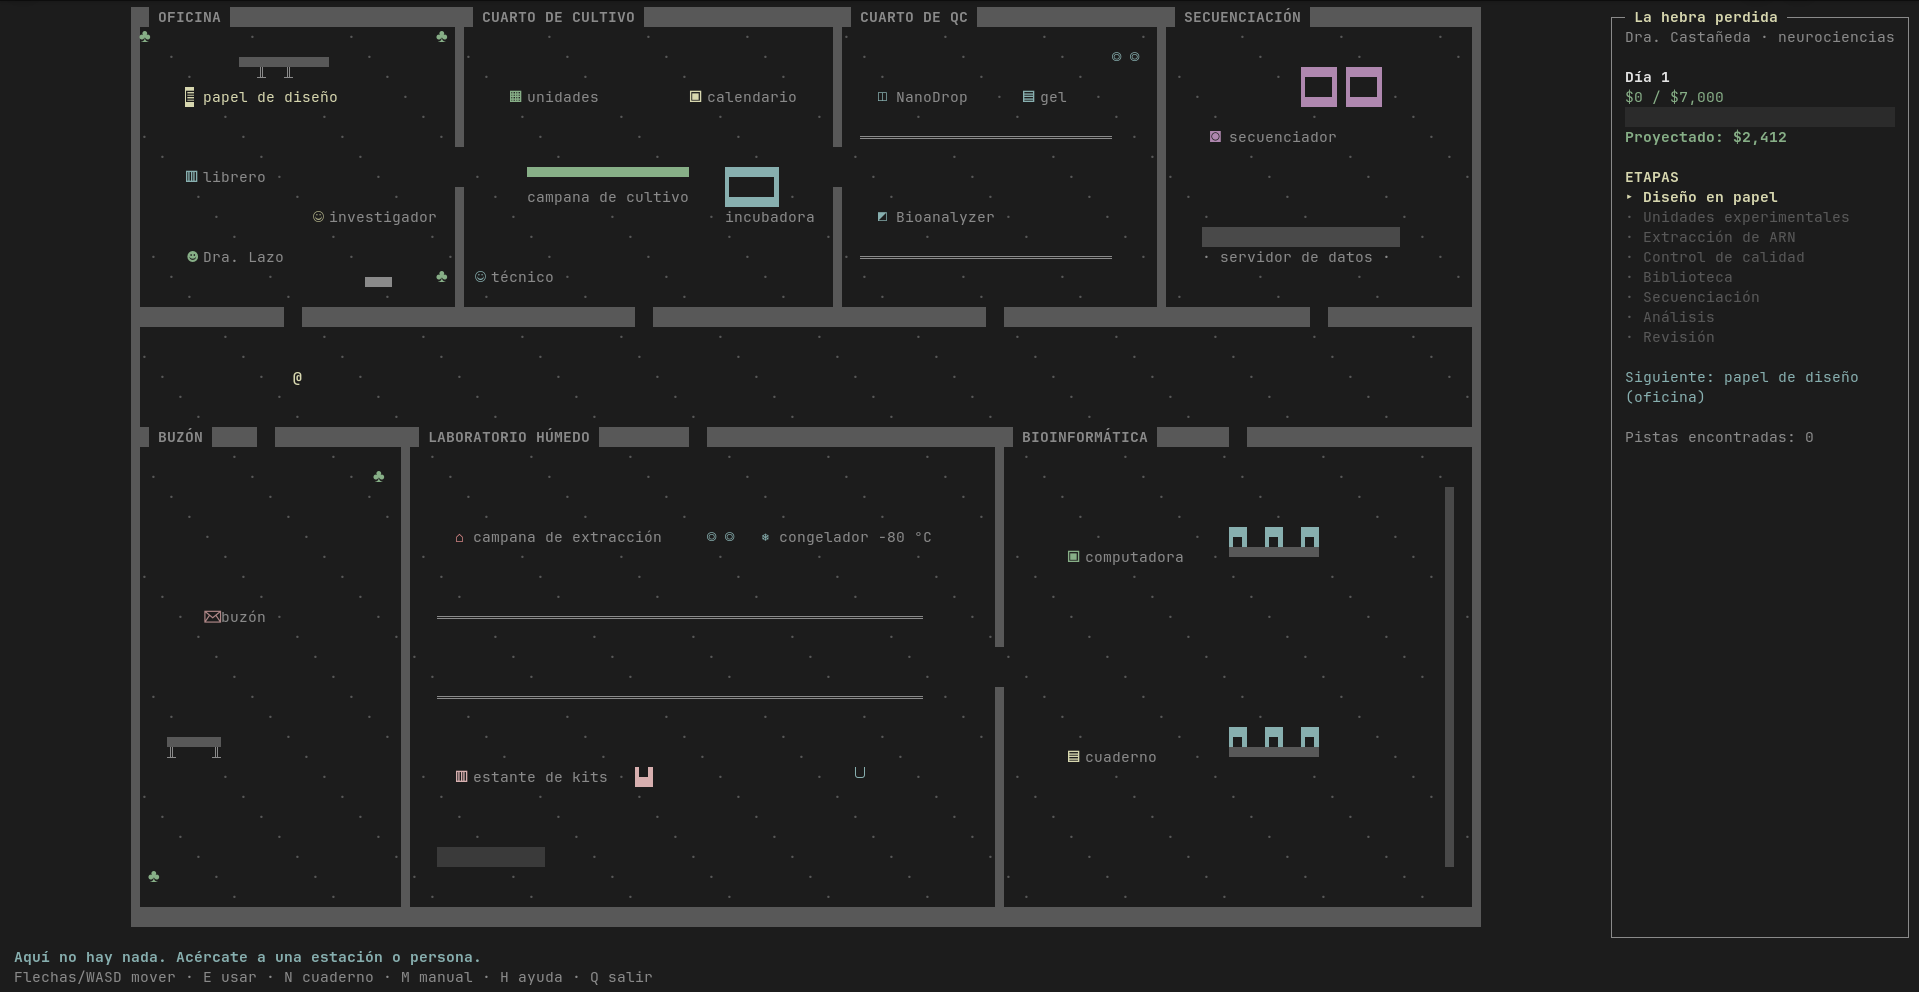Select the Control de calidad stage

click(1723, 257)
